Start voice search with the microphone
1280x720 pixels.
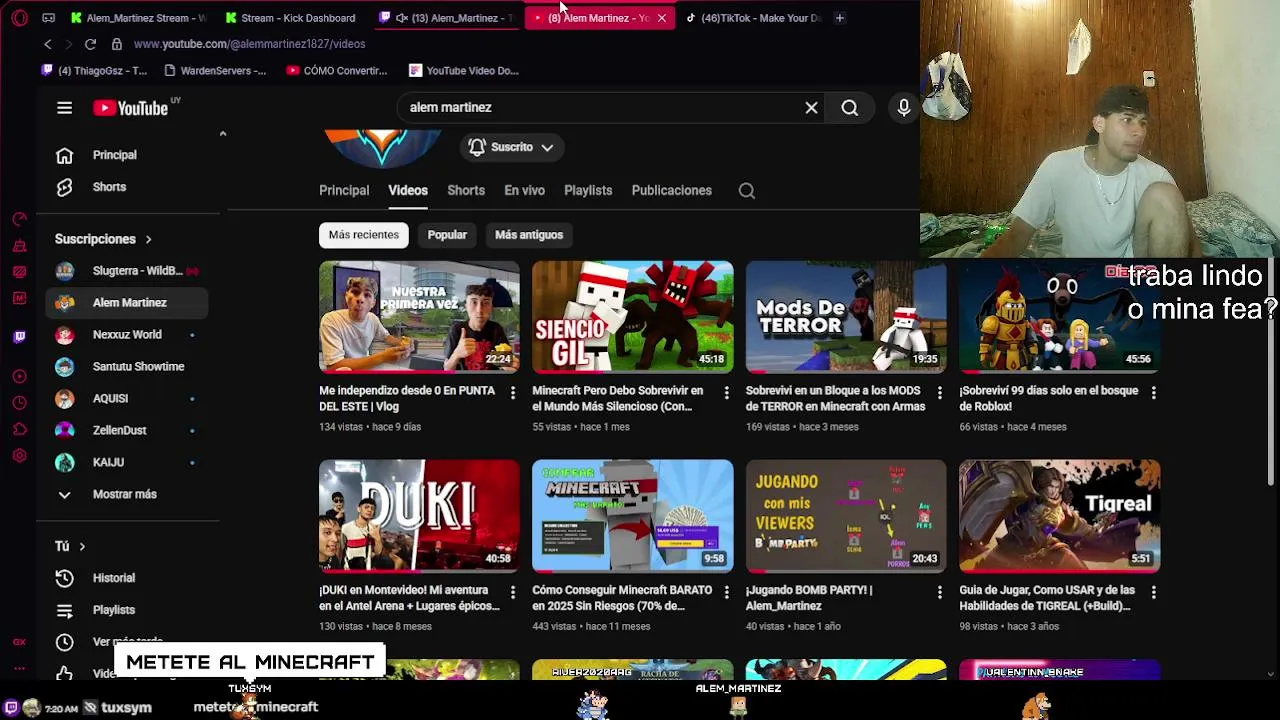tap(903, 108)
